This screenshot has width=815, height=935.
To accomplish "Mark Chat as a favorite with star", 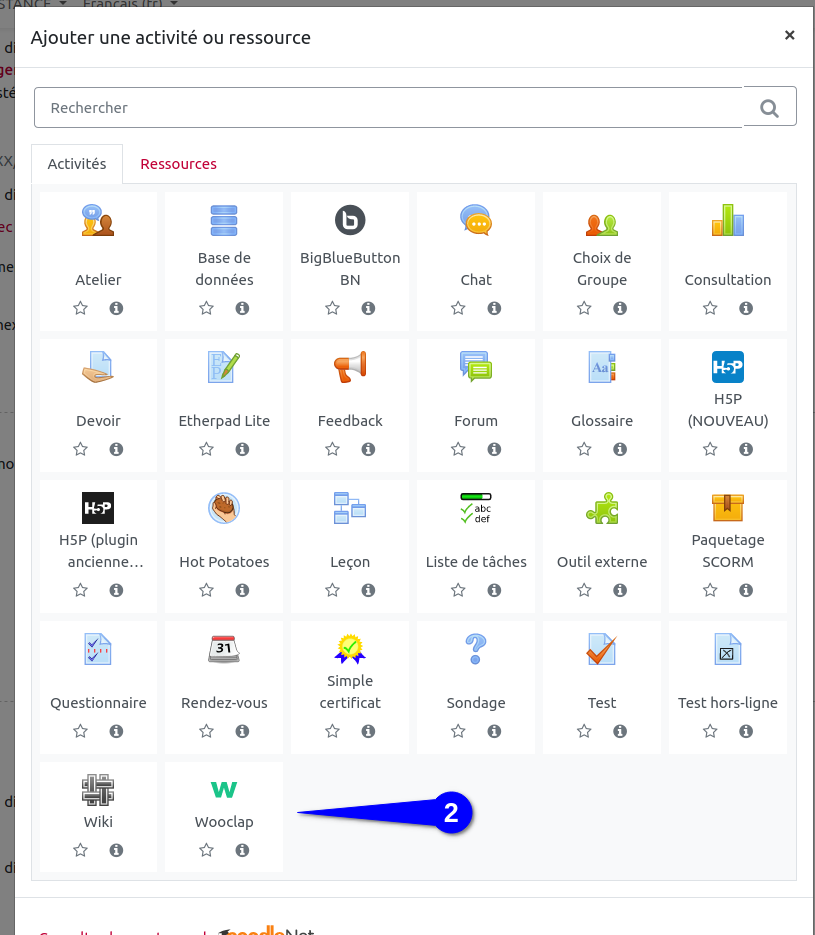I will [459, 309].
